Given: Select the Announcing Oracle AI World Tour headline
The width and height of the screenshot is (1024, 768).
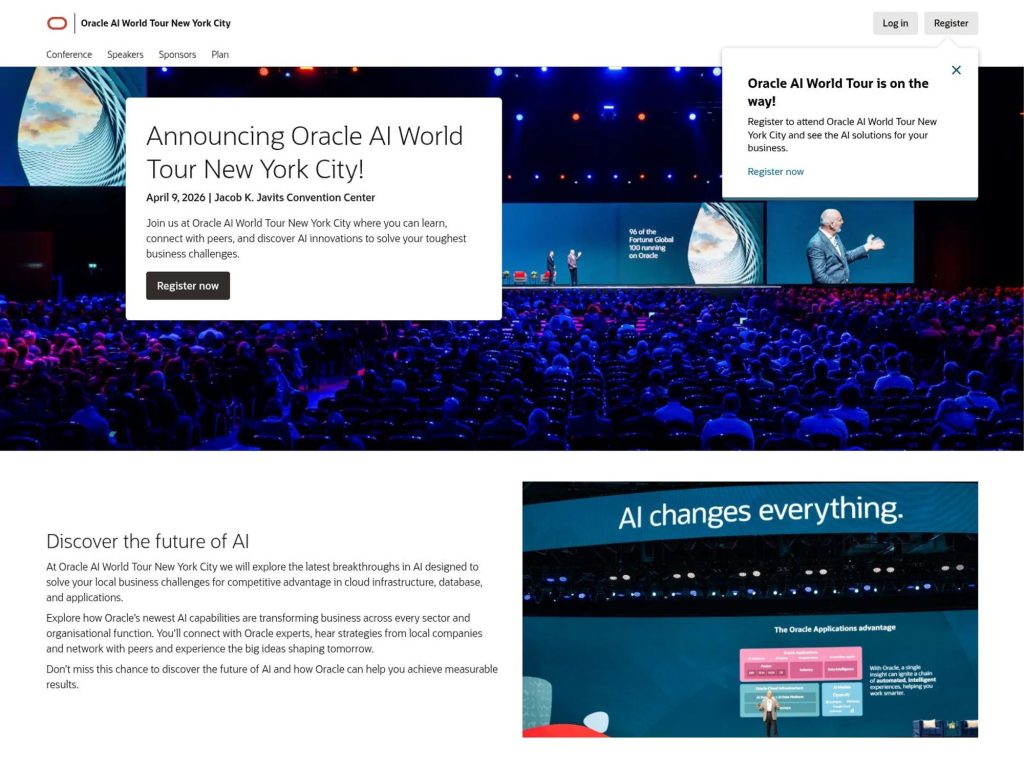Looking at the screenshot, I should click(305, 152).
